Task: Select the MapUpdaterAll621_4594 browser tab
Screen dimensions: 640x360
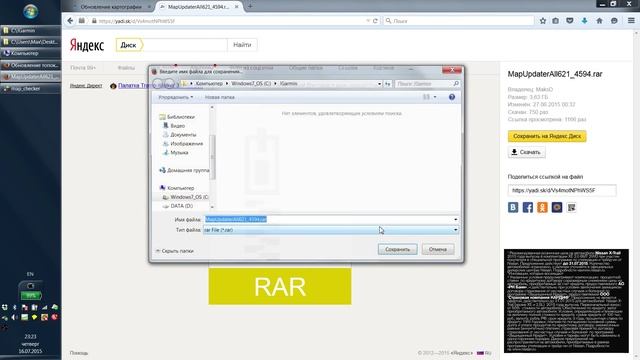Action: click(198, 7)
